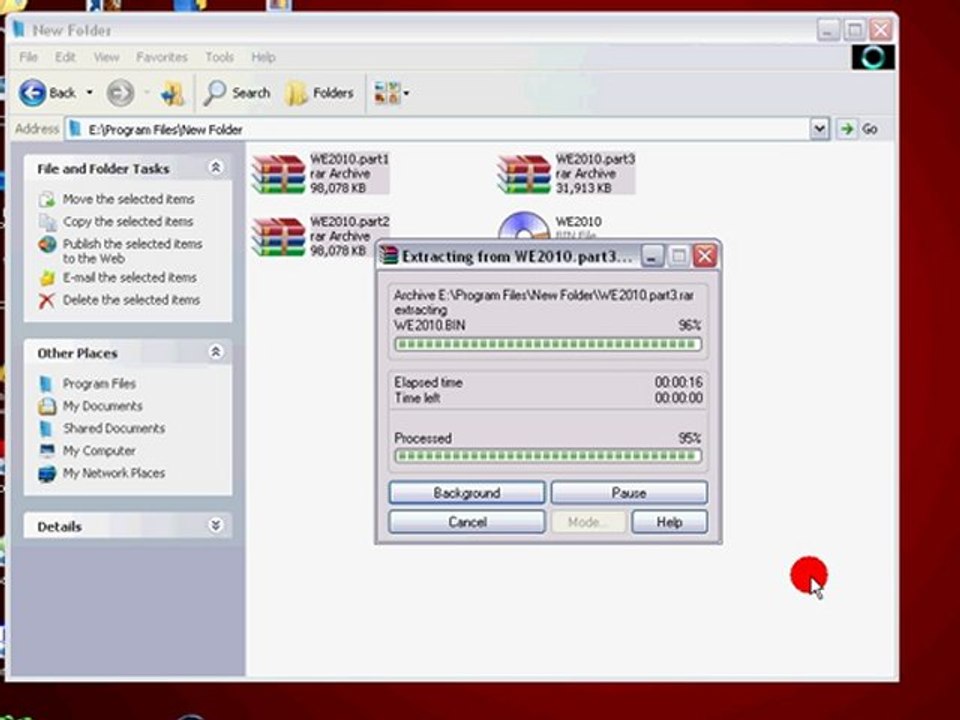Click the Processed total progress bar
Image resolution: width=960 pixels, height=720 pixels.
click(x=548, y=456)
